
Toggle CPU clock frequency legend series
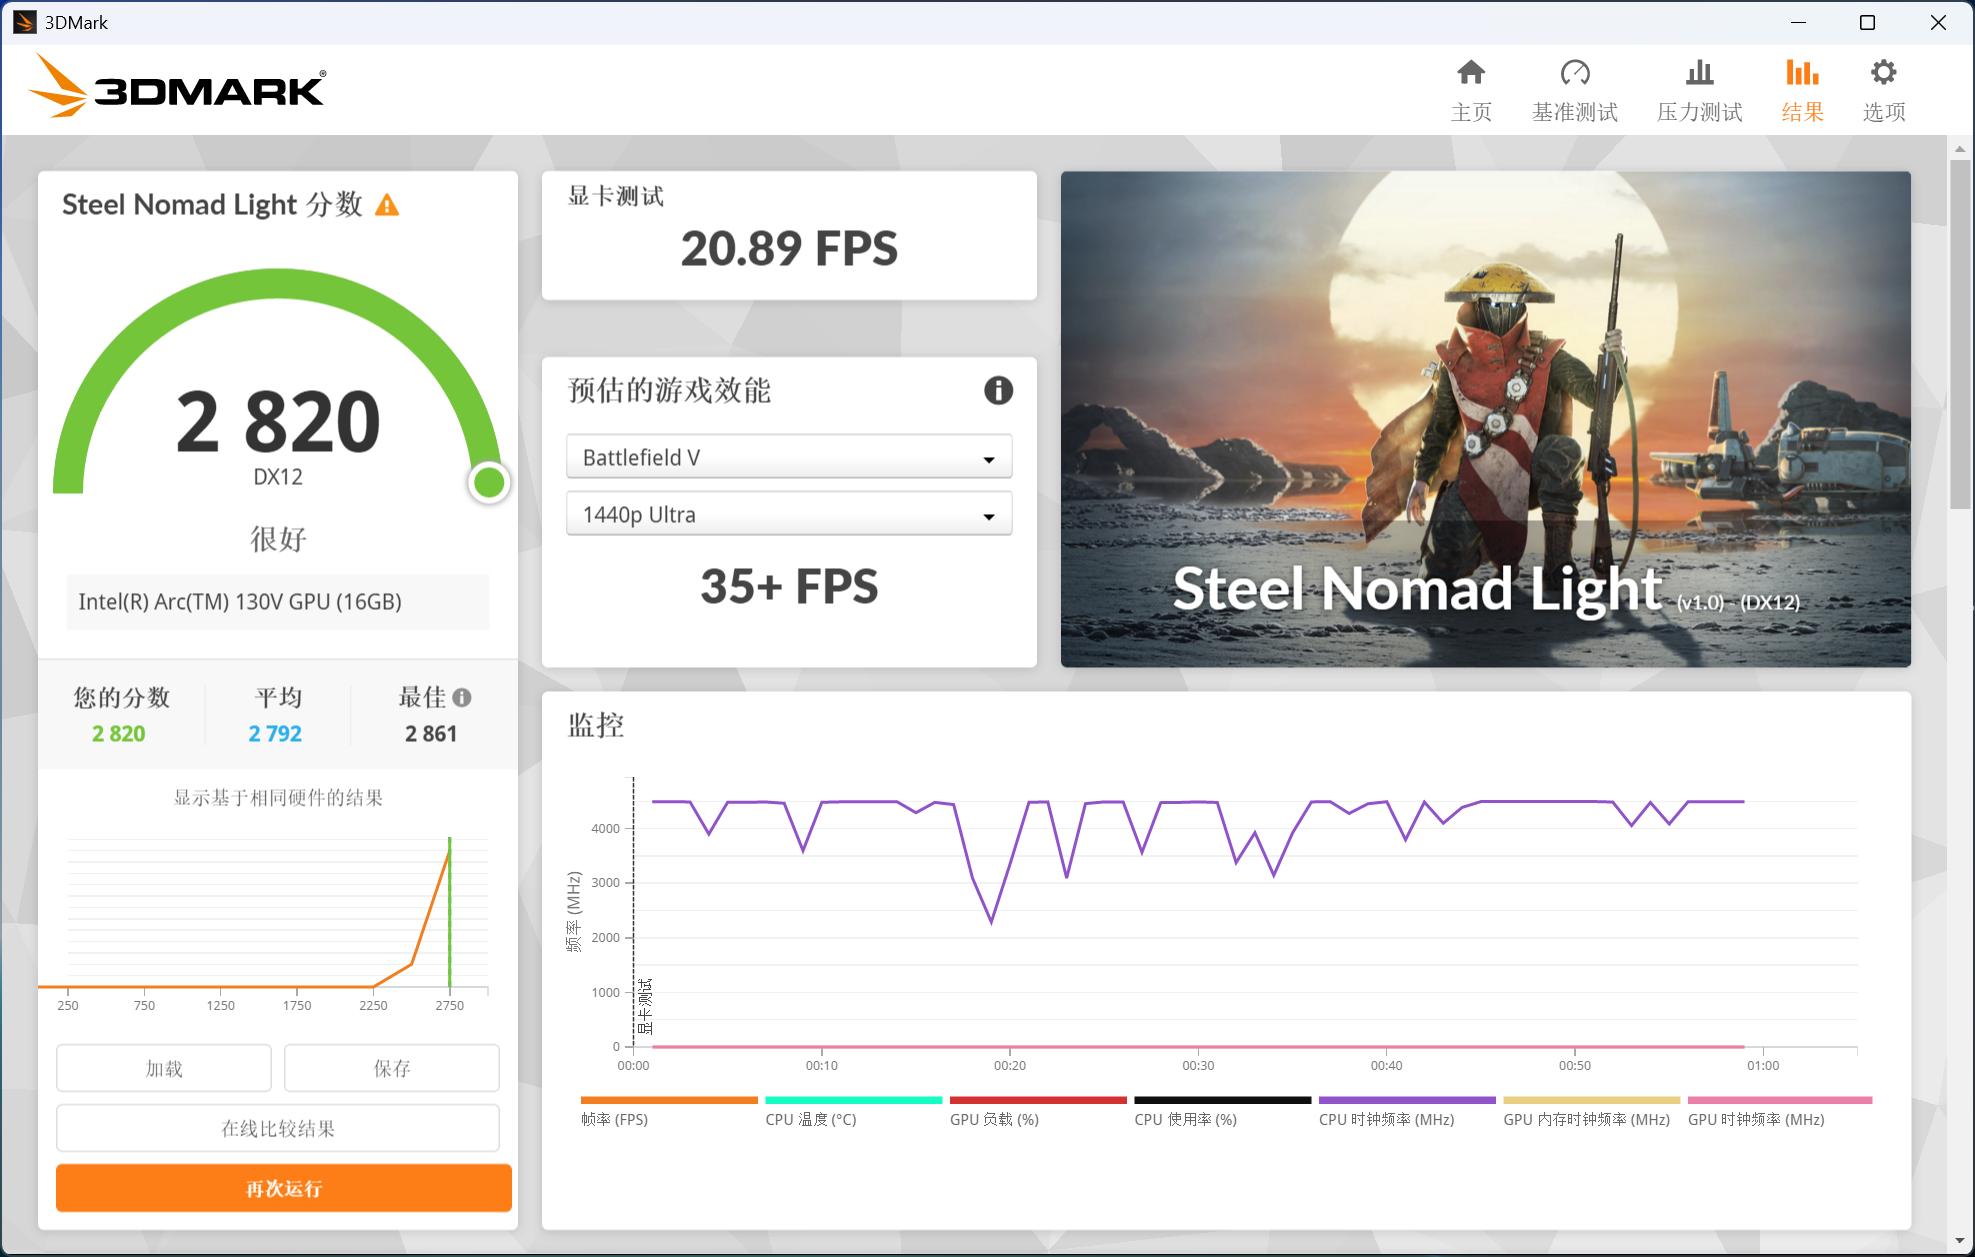coord(1386,1119)
